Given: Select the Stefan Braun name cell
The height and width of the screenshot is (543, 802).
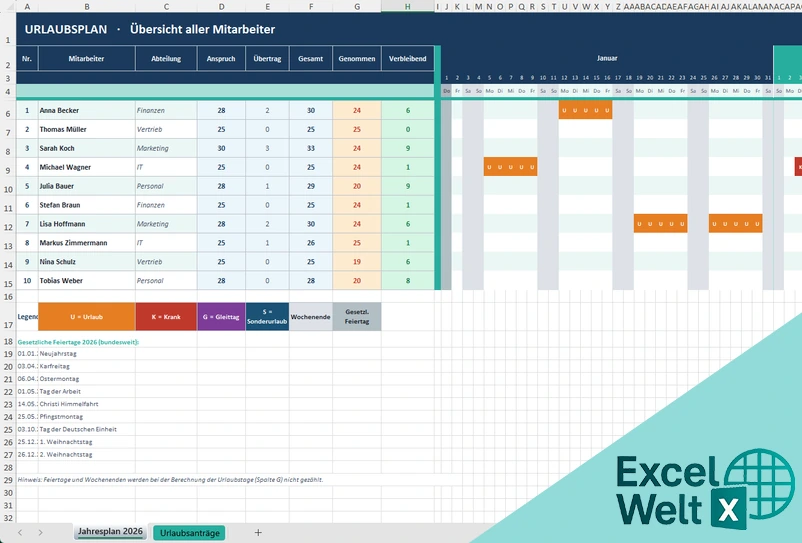Looking at the screenshot, I should (x=87, y=205).
